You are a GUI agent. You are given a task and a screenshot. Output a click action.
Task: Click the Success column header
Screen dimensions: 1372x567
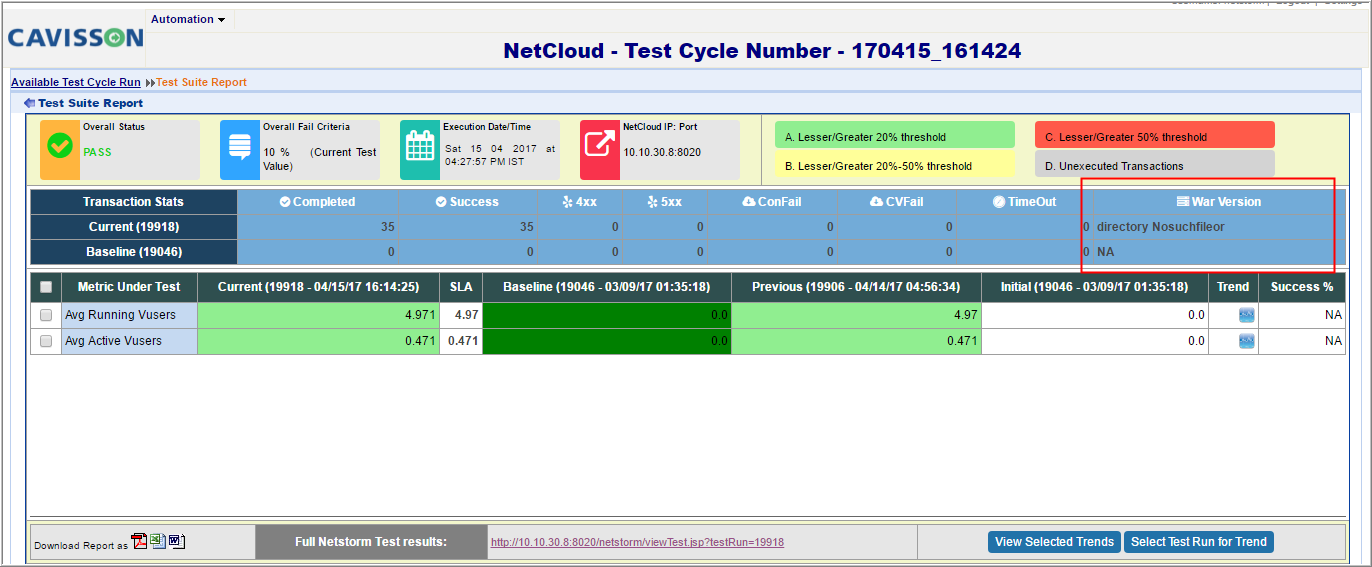pos(467,202)
